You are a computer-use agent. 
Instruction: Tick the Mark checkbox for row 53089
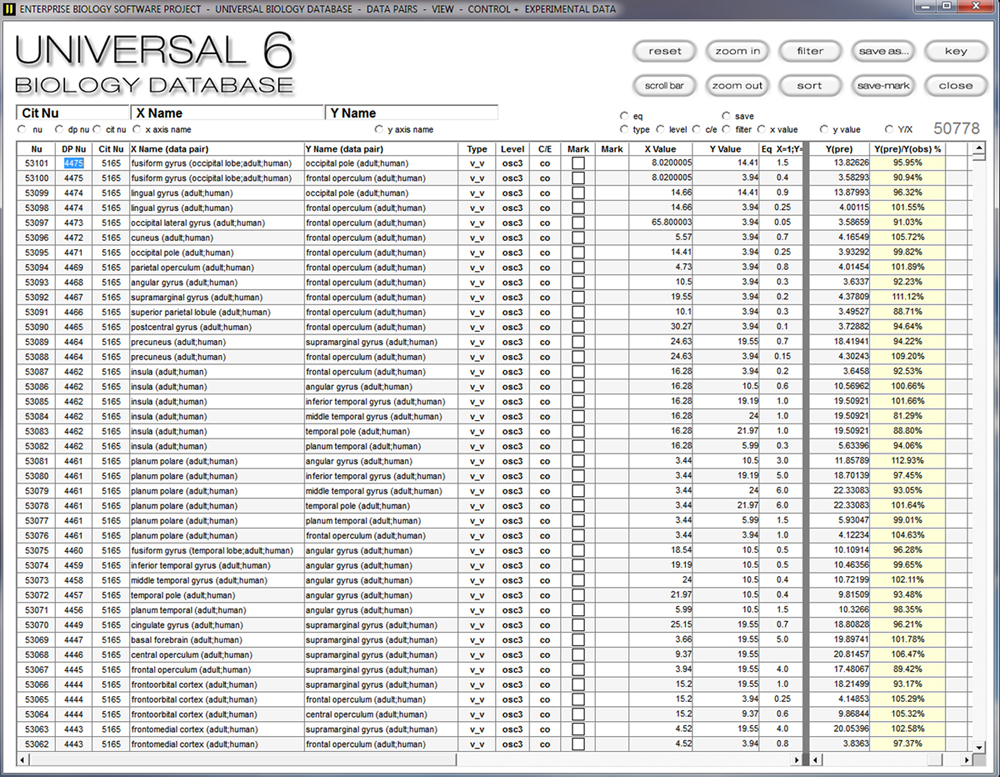click(578, 342)
